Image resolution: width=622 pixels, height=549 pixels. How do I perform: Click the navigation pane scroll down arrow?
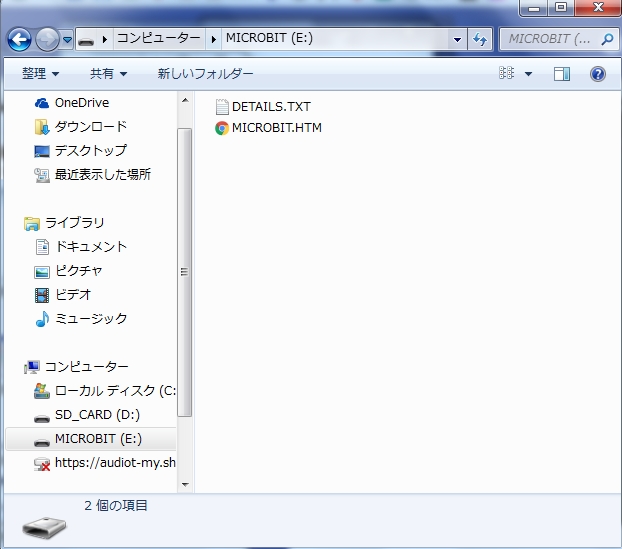(x=185, y=484)
